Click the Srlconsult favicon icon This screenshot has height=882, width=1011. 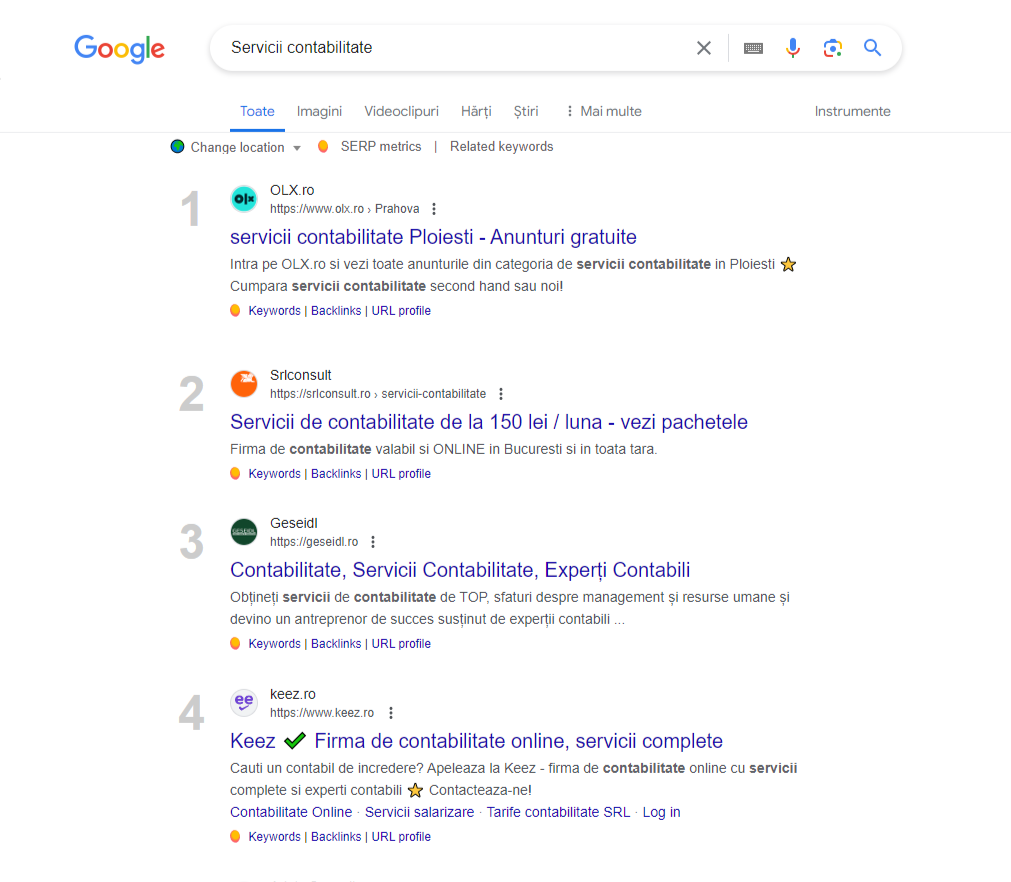(243, 383)
